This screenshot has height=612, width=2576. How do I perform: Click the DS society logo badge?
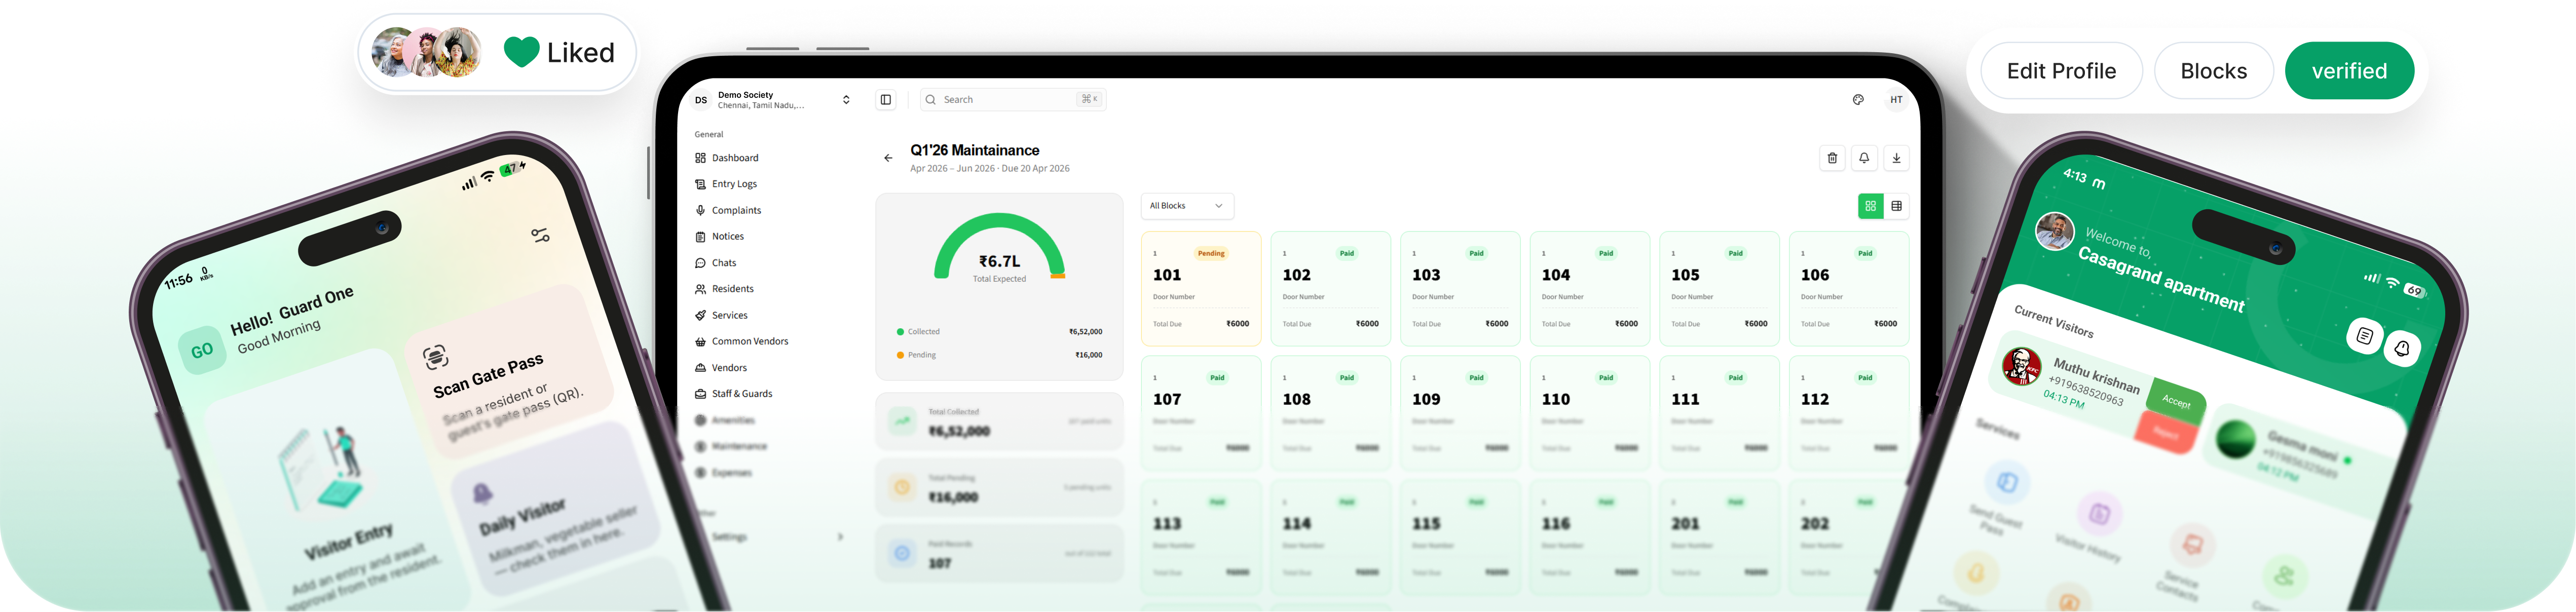pos(701,100)
